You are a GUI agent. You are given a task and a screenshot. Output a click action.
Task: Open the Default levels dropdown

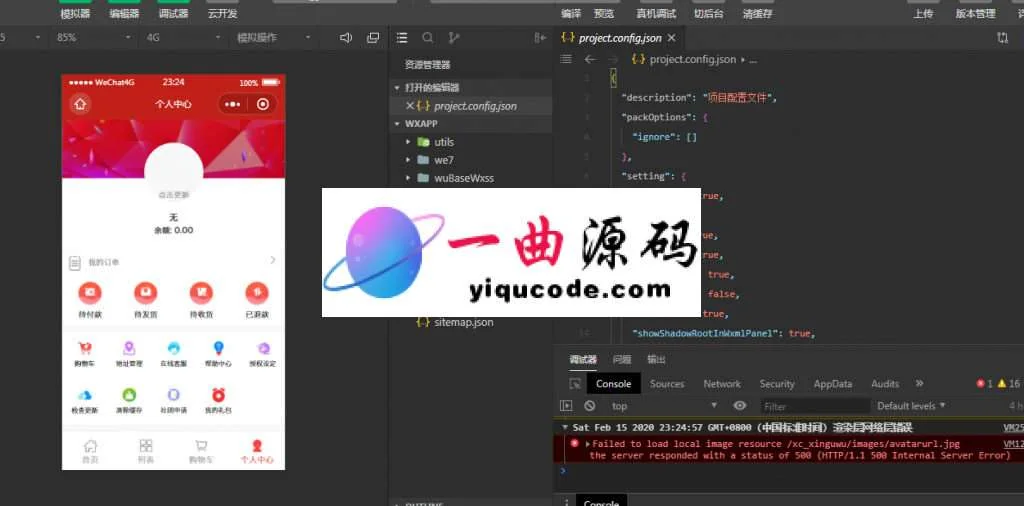click(910, 406)
